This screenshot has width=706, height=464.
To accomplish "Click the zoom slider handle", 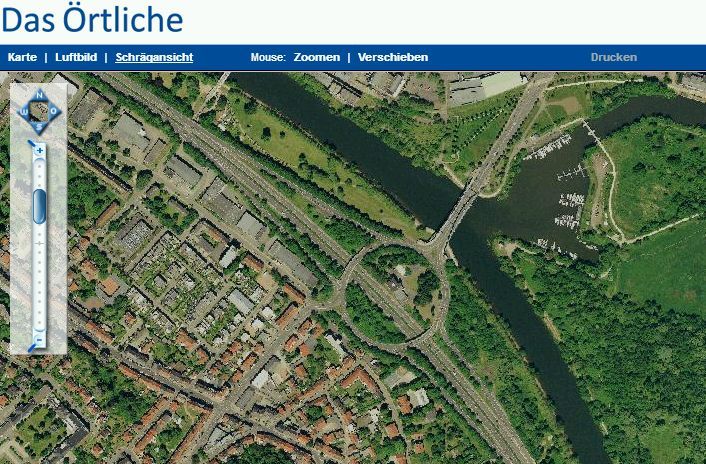I will tap(40, 206).
